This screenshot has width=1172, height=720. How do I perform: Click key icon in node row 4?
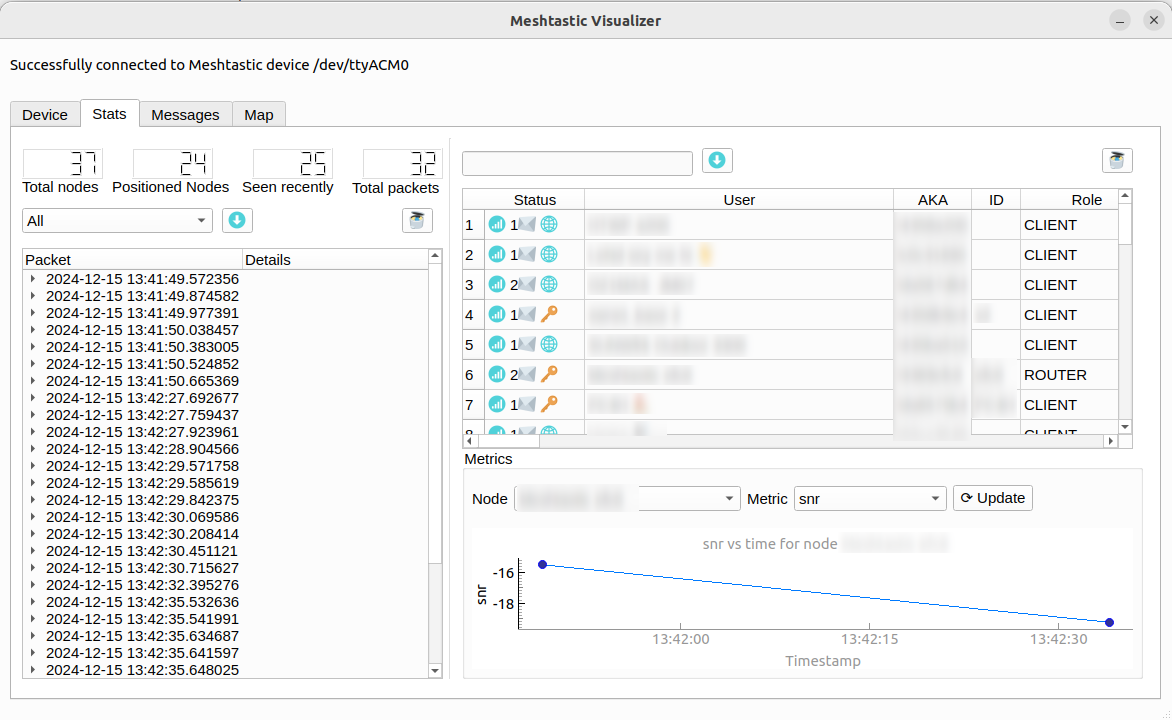[549, 314]
